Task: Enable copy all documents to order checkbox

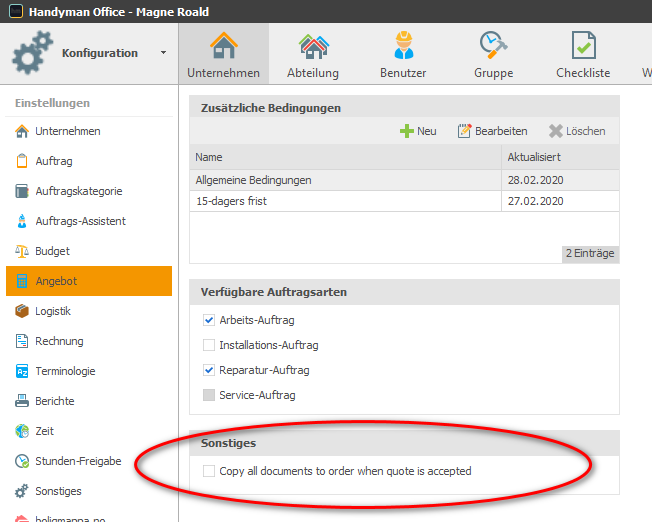Action: [x=209, y=471]
